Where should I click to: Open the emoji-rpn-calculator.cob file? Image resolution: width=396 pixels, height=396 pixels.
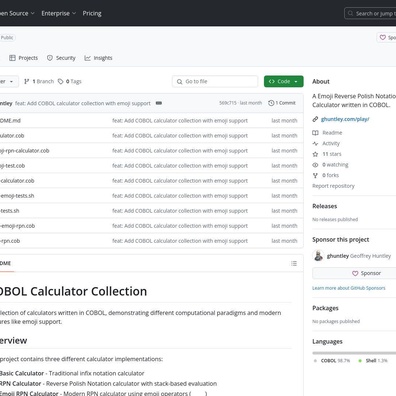pos(24,151)
